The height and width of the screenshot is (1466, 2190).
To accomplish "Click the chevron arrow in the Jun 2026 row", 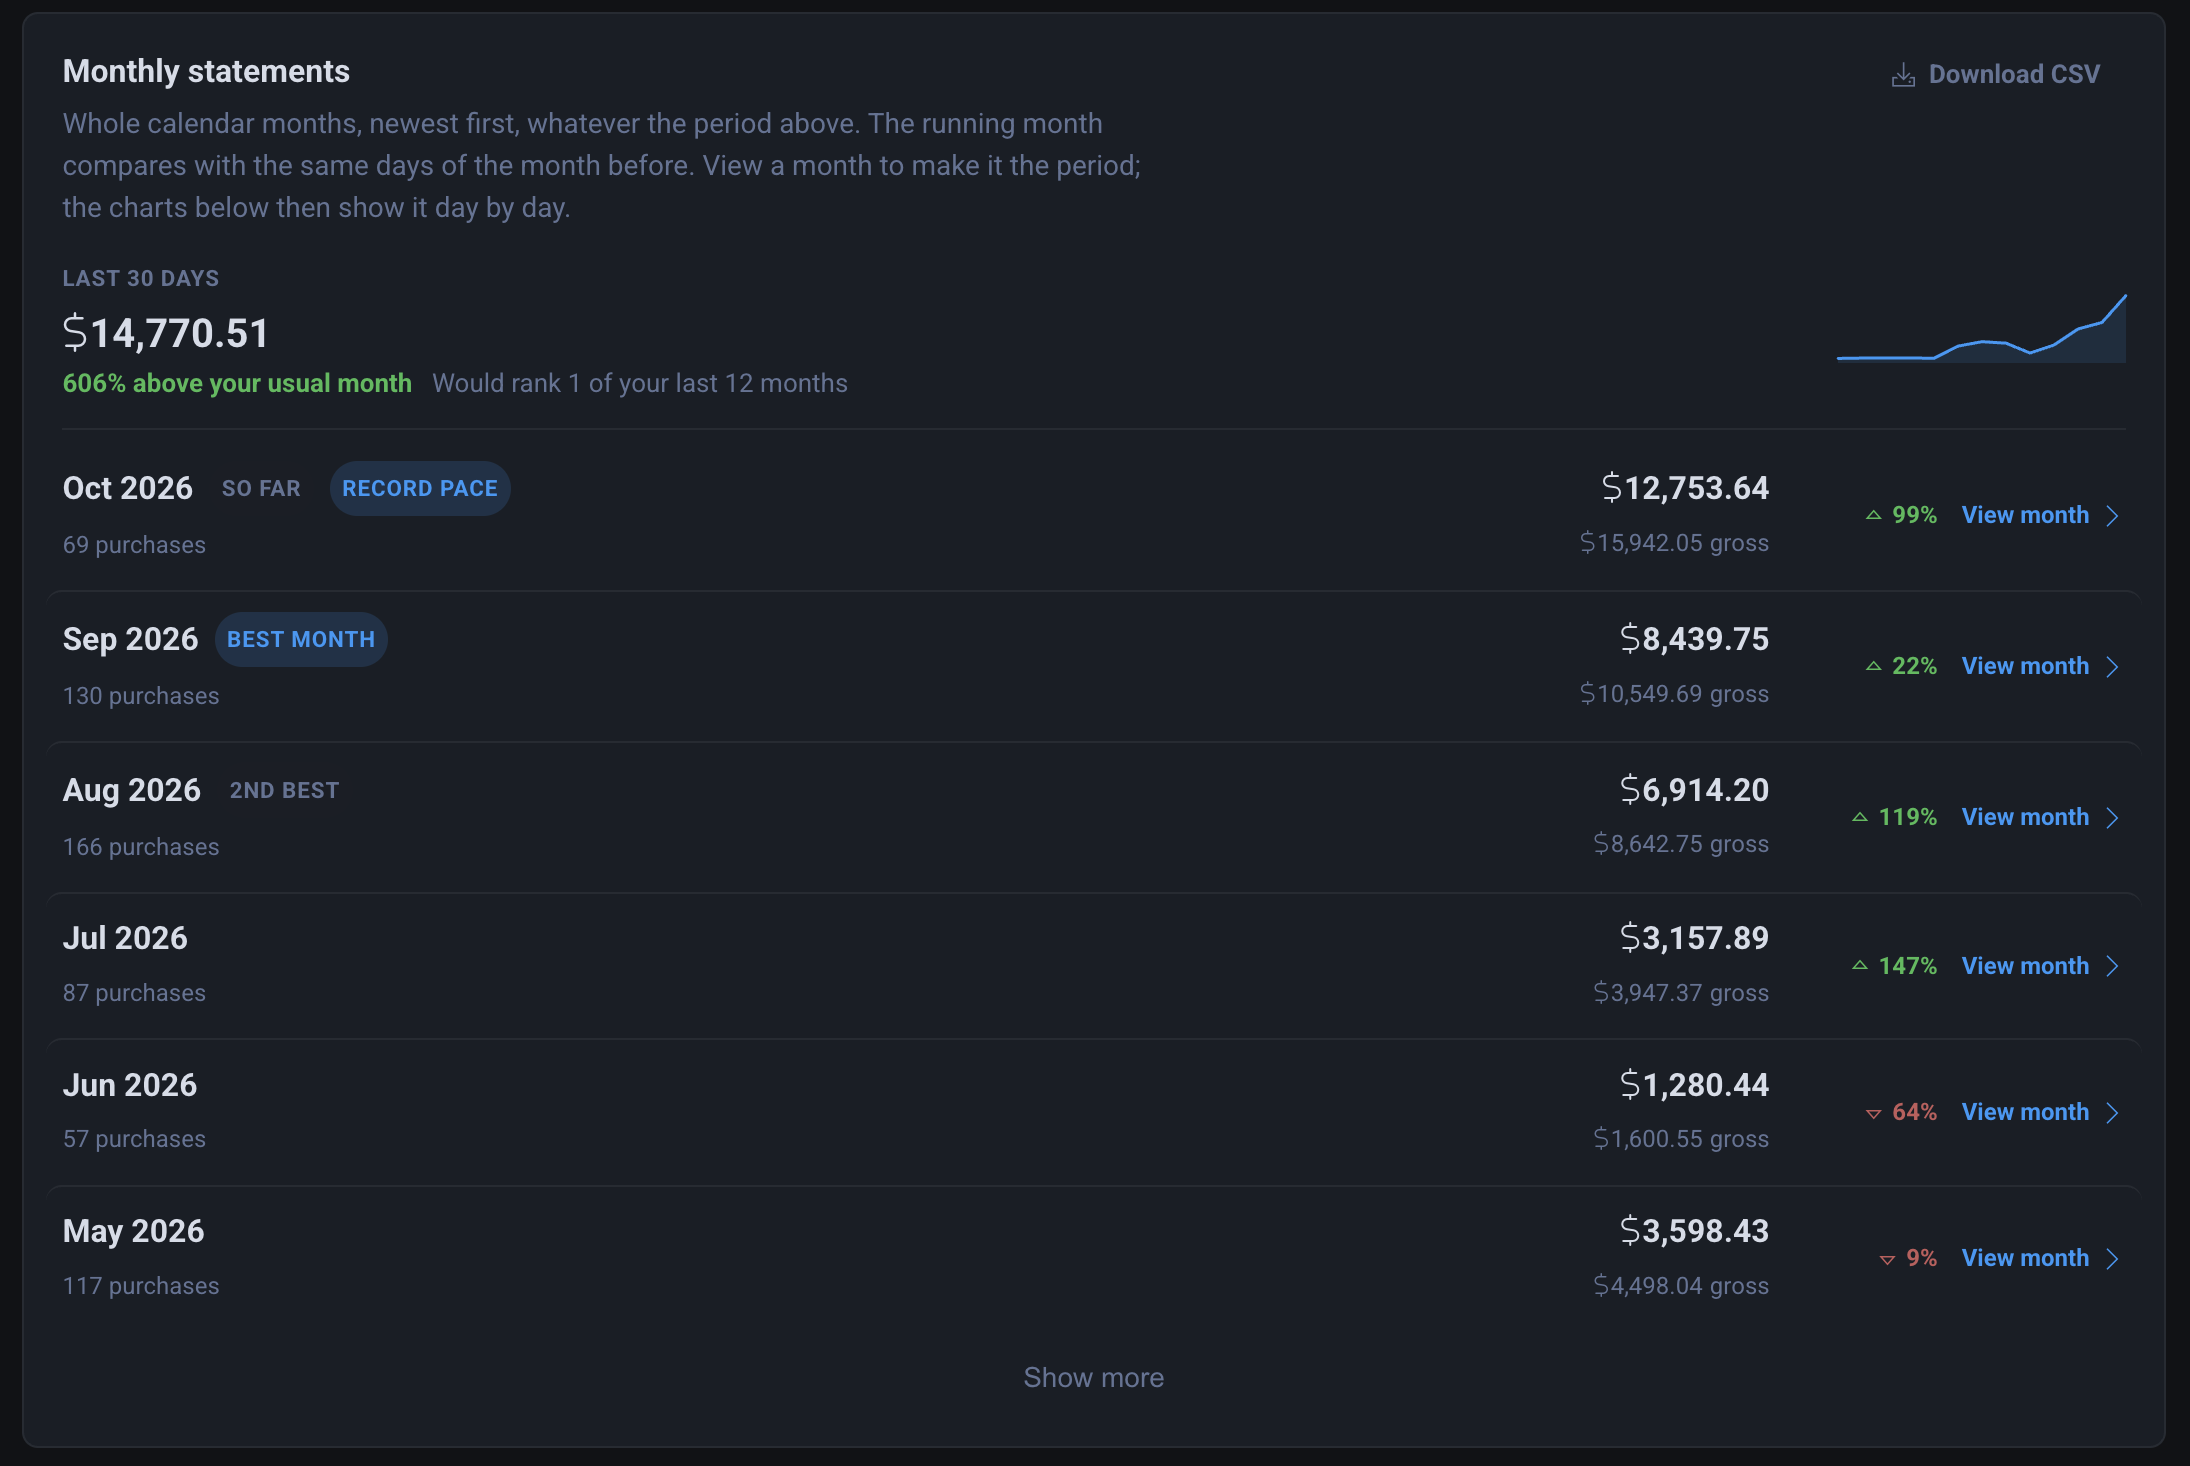I will (x=2112, y=1112).
